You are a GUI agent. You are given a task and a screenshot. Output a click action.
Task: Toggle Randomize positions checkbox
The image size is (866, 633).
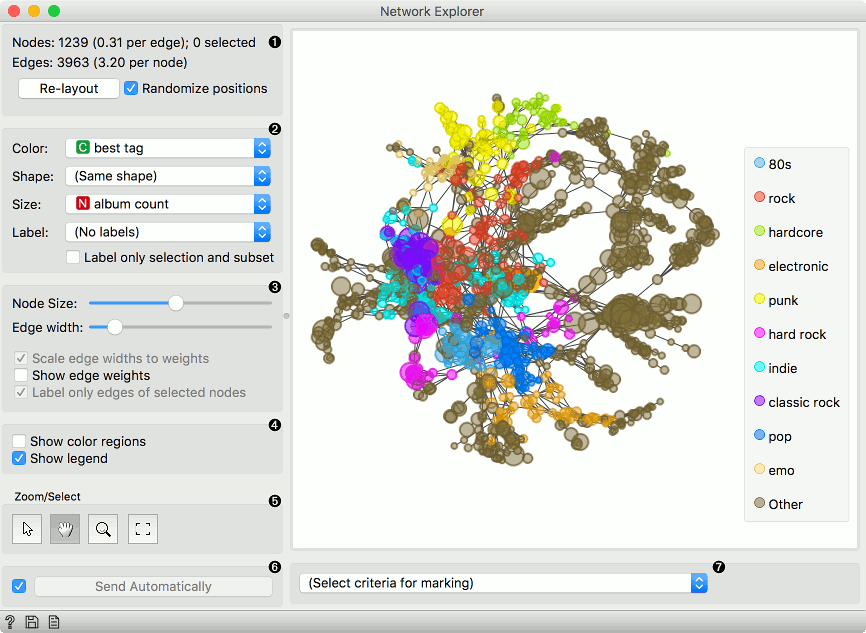130,88
